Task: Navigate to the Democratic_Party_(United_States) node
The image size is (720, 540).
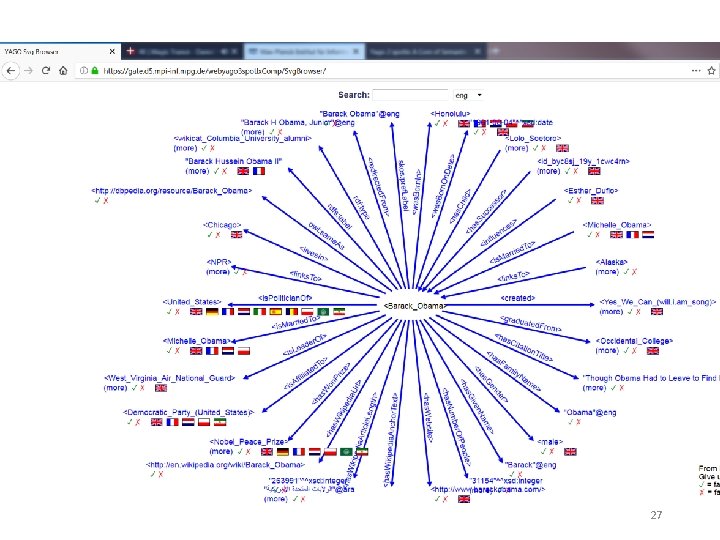Action: point(188,412)
